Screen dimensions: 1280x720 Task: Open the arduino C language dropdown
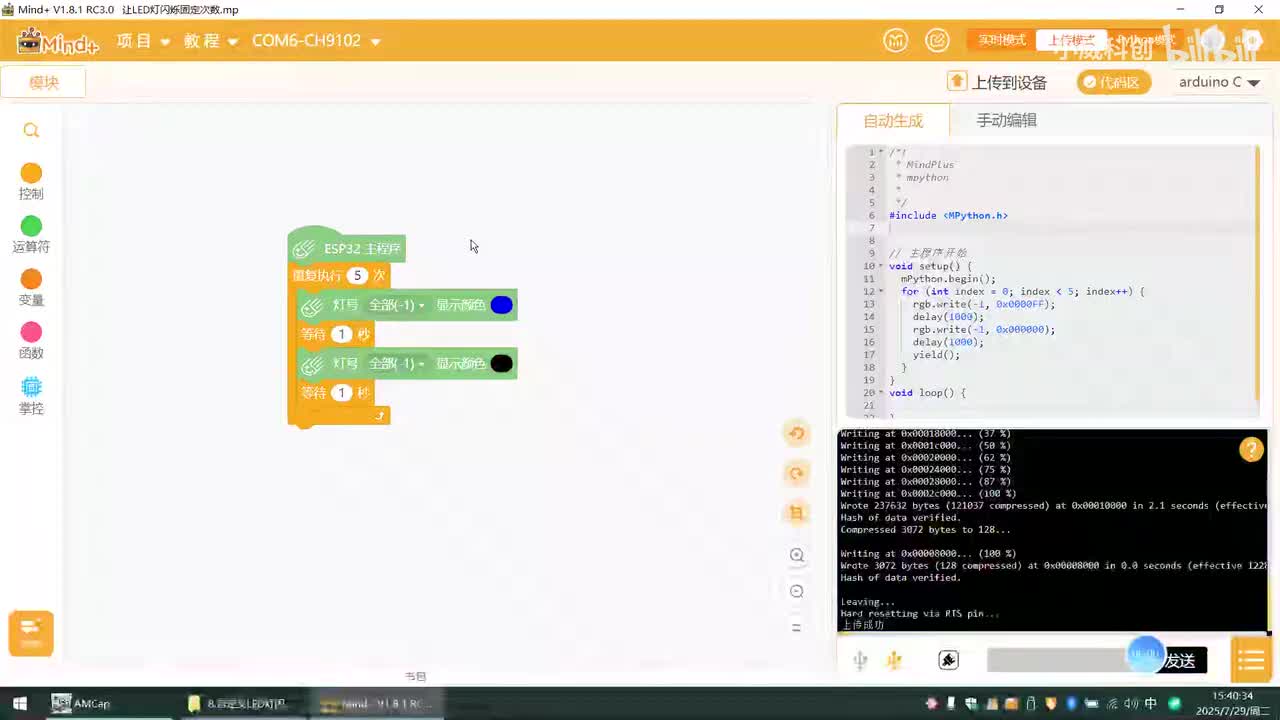pos(1219,82)
